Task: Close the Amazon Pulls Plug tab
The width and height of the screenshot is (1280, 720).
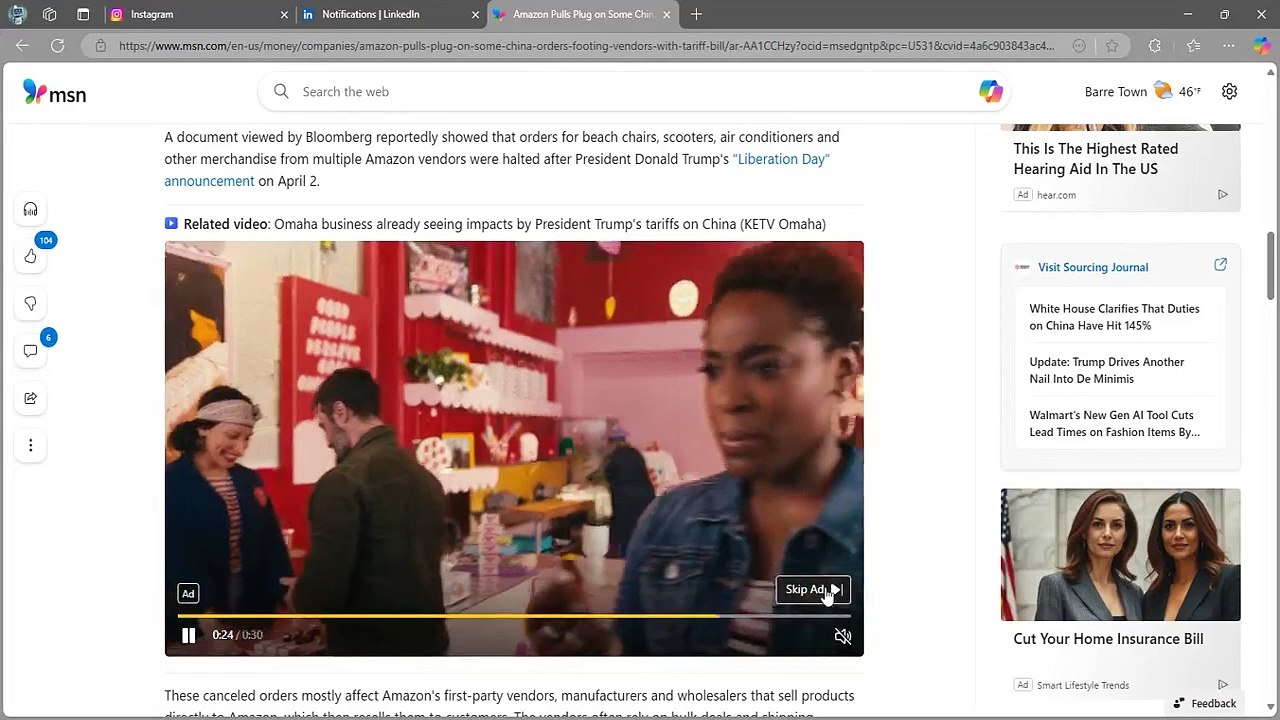Action: 666,15
